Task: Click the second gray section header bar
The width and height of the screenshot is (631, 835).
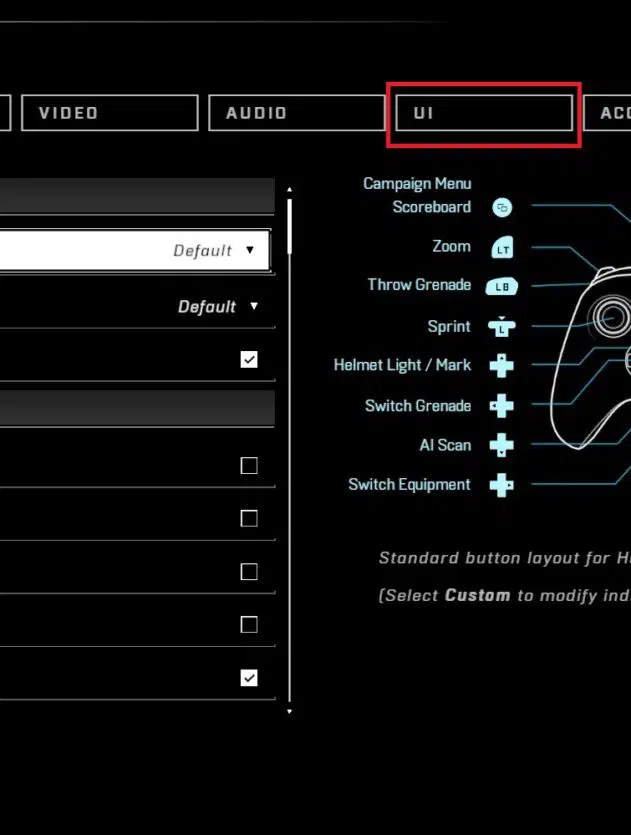Action: (137, 408)
